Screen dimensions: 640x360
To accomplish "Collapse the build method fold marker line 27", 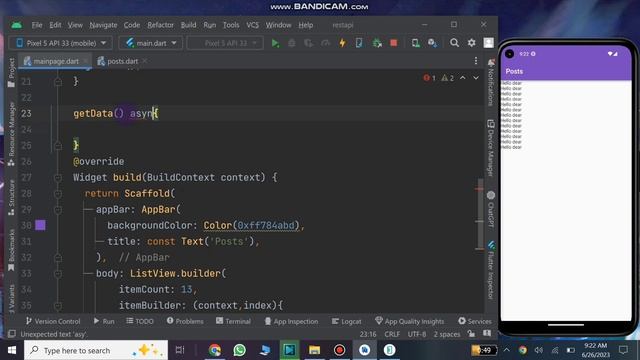I will tap(58, 178).
